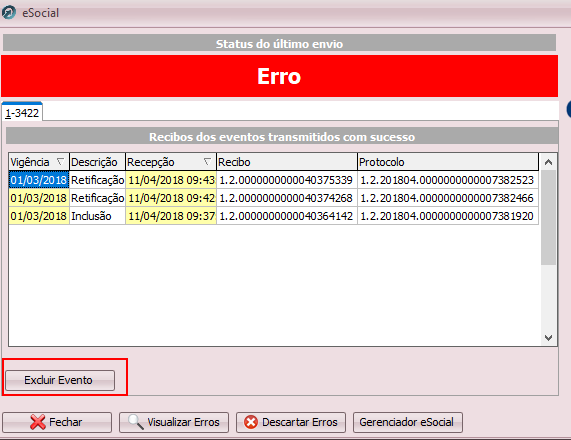Click the recibo cell ending in 40375339

point(287,180)
